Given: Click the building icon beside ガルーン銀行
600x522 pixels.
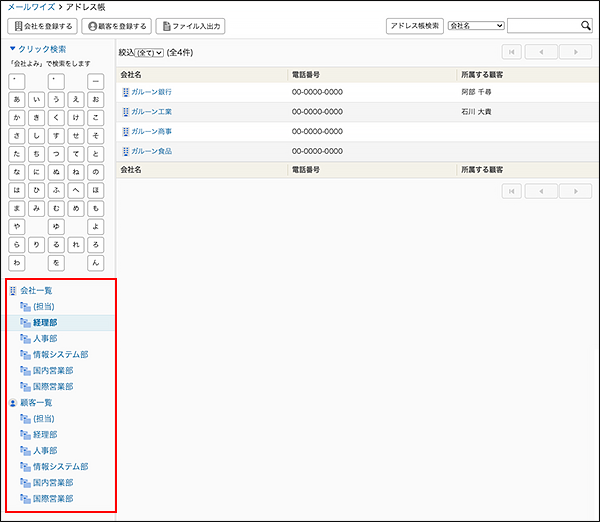Looking at the screenshot, I should (x=125, y=92).
